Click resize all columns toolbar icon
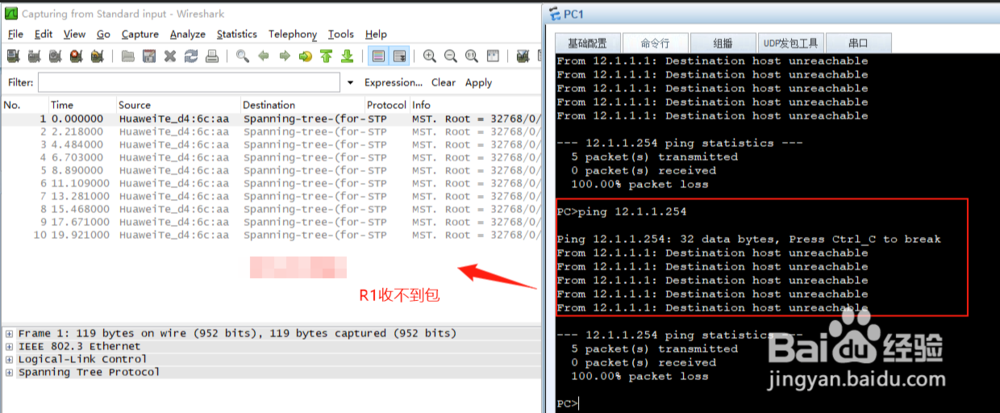 click(492, 56)
